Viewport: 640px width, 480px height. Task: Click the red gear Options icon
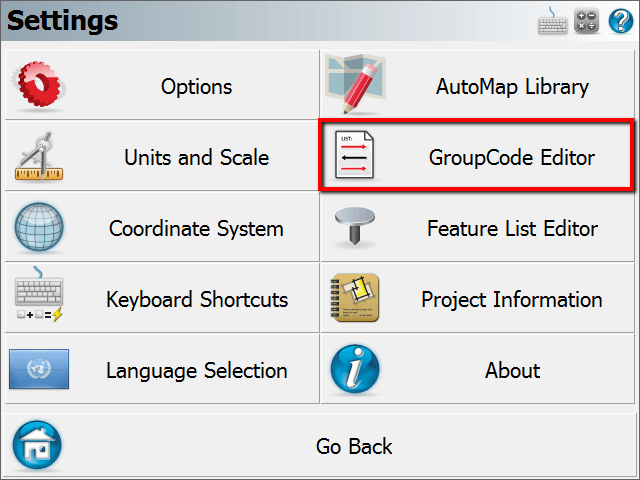tap(39, 84)
